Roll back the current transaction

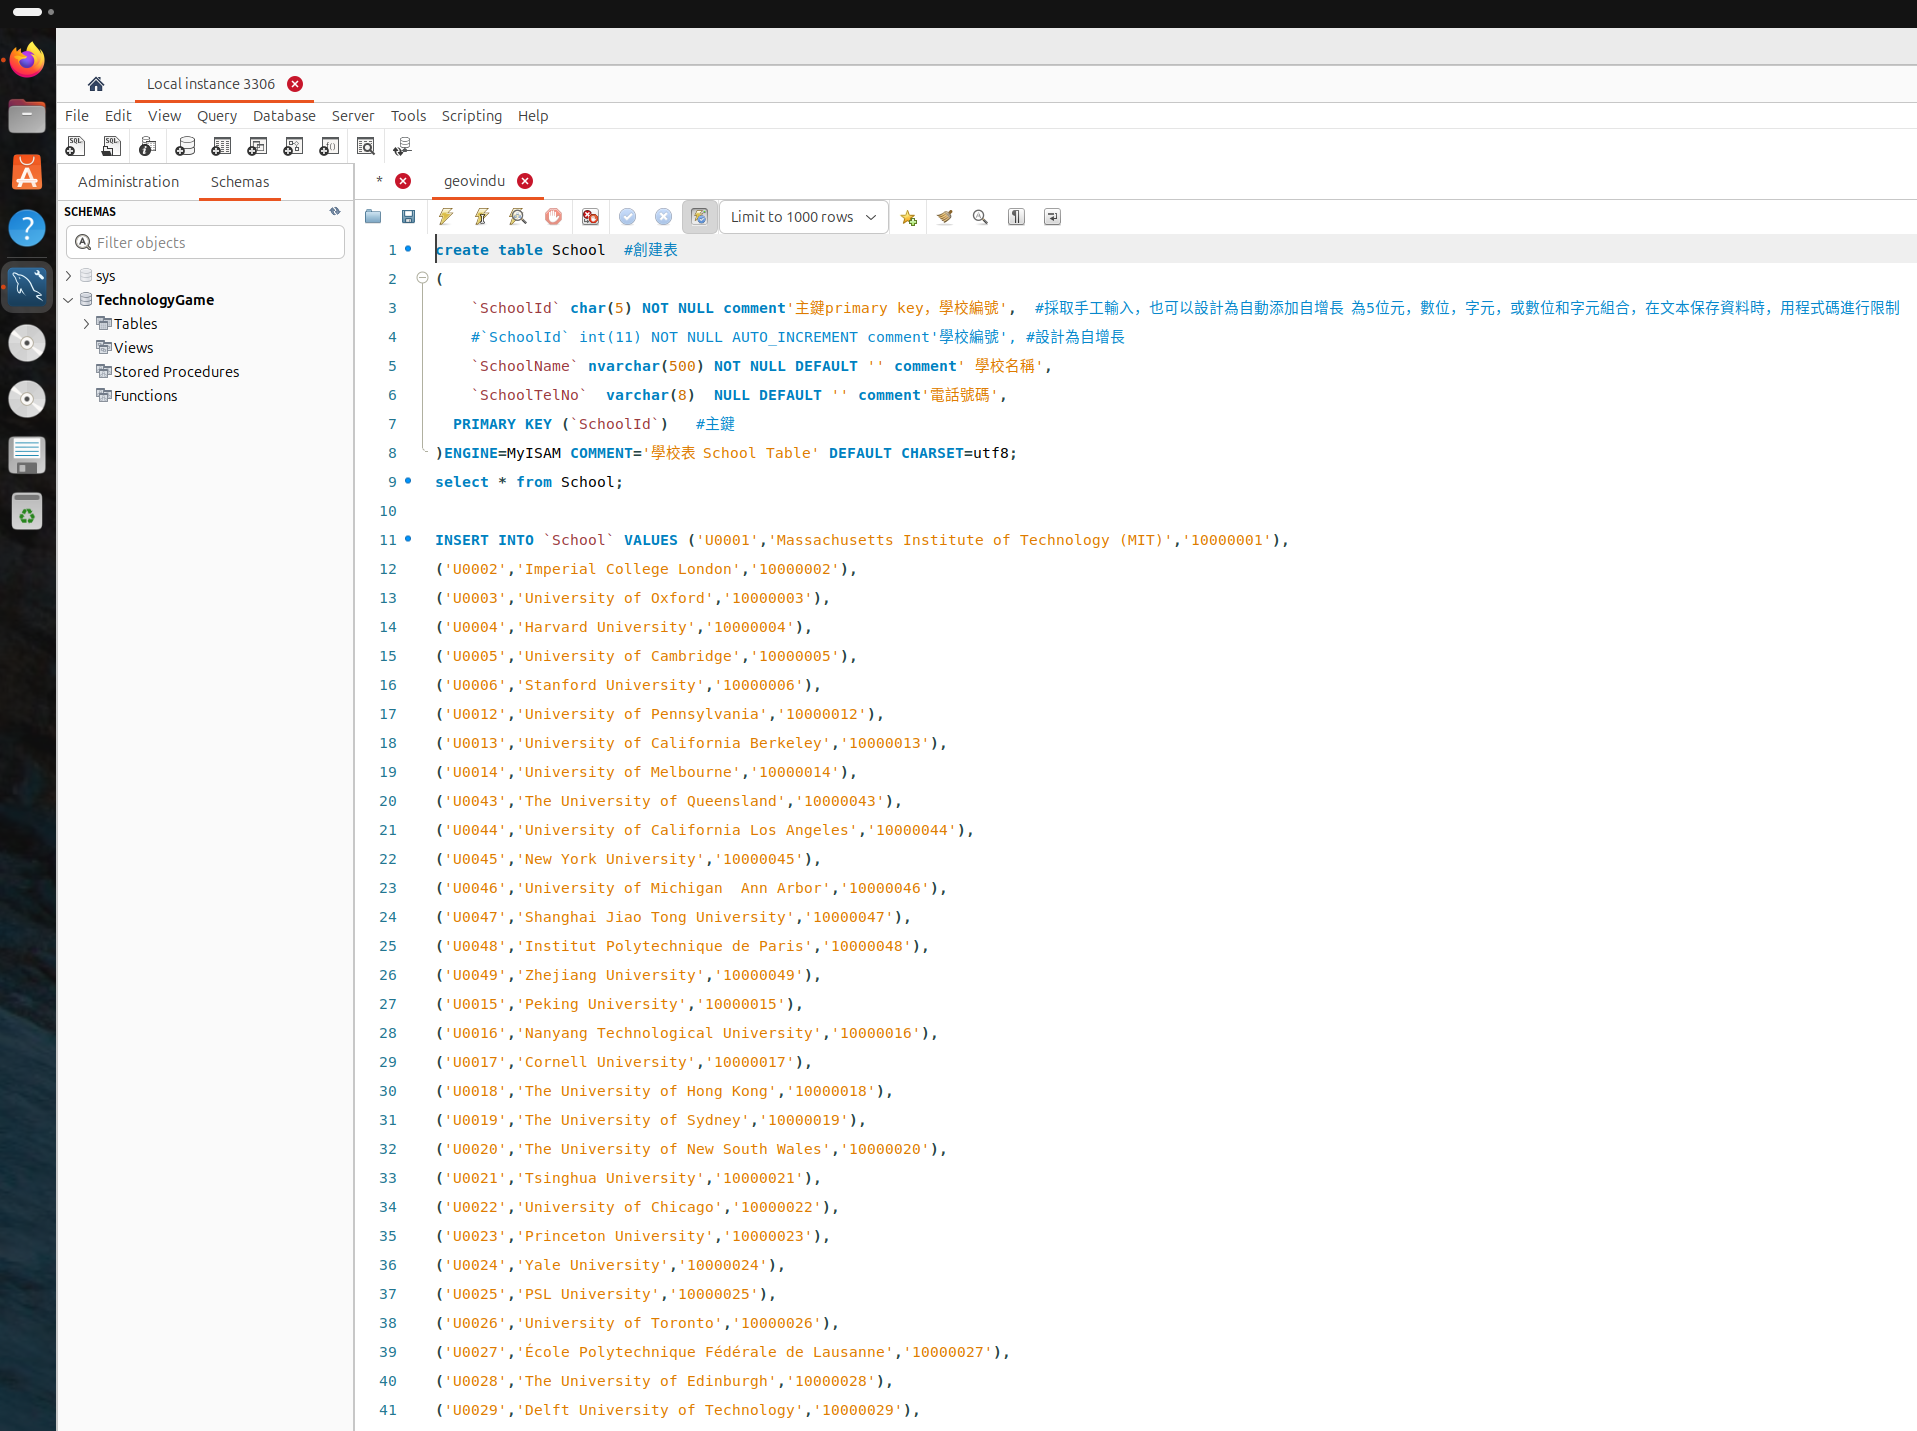point(664,217)
